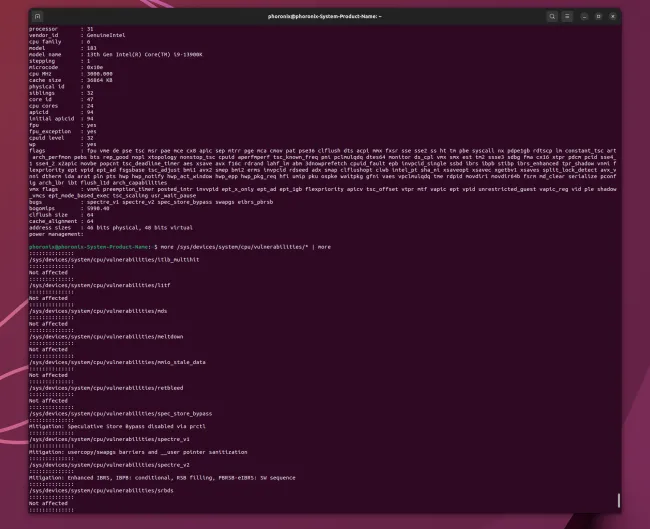Click the meltdown vulnerabilities path
This screenshot has height=529, width=650.
pyautogui.click(x=106, y=337)
